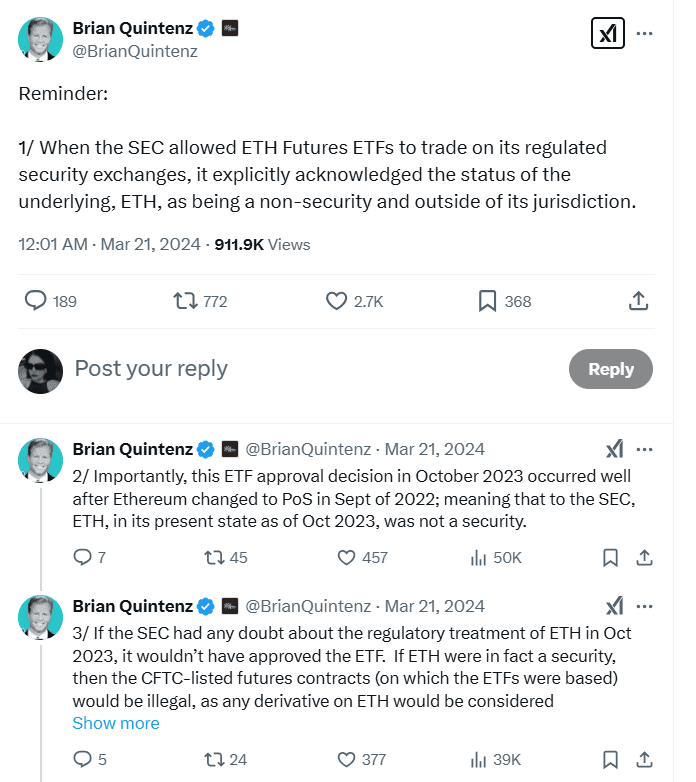The width and height of the screenshot is (696, 782).
Task: Open view analytics for the 50K views post
Action: click(478, 557)
